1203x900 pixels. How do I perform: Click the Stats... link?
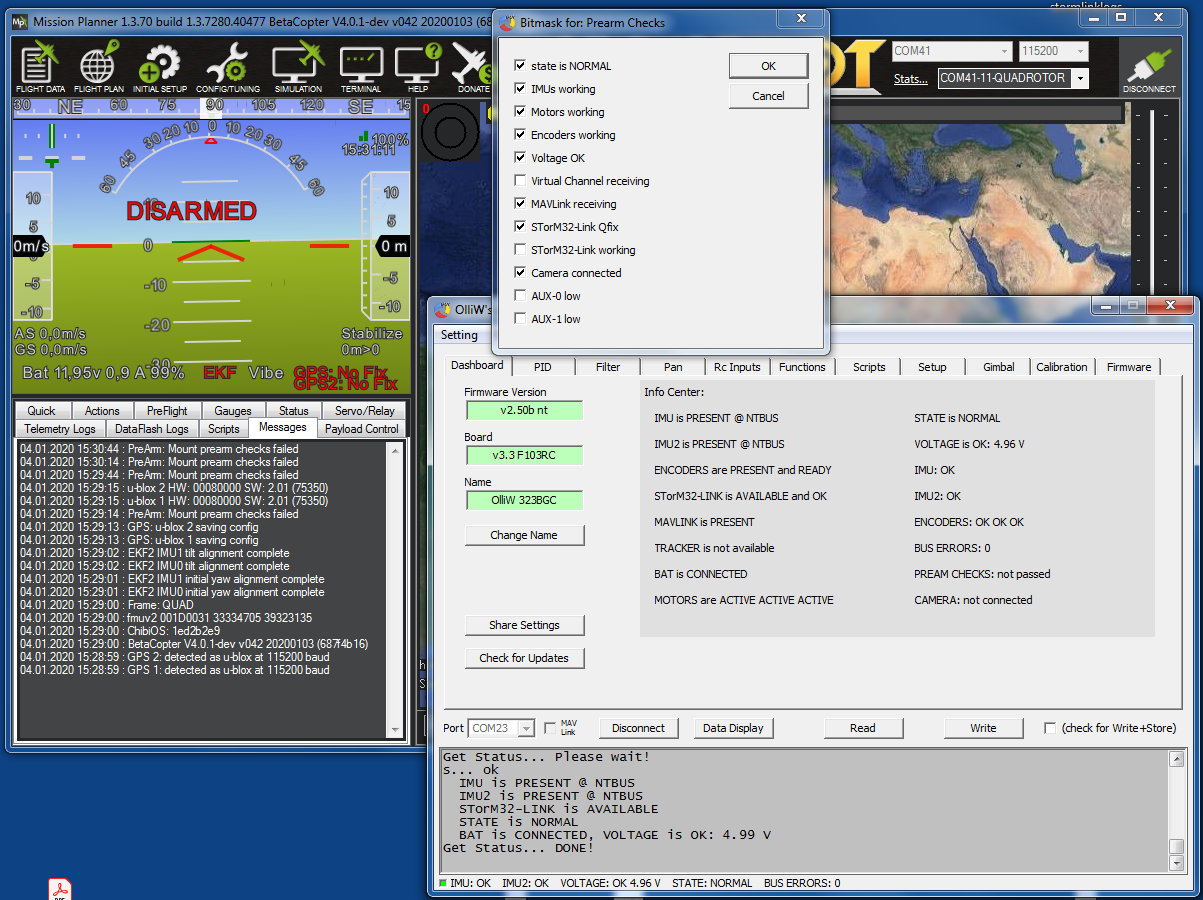(910, 79)
